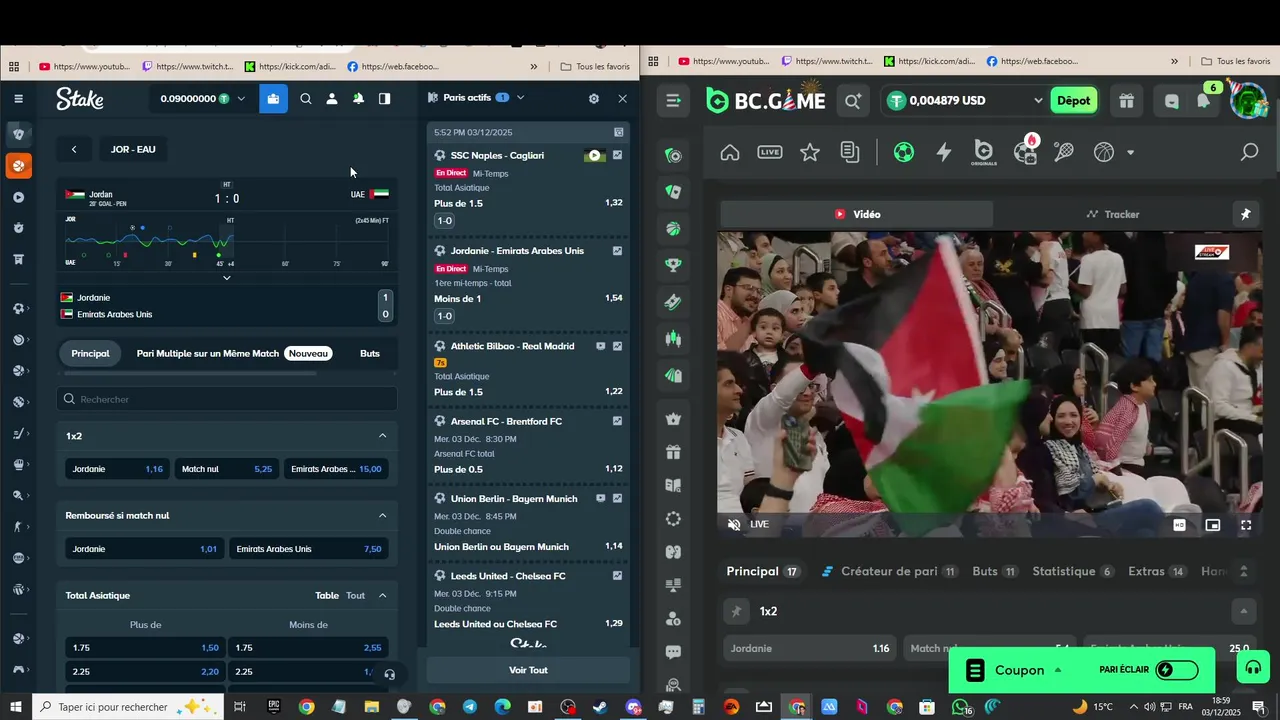This screenshot has width=1280, height=720.
Task: Toggle Stake side panel layout icon
Action: (384, 99)
